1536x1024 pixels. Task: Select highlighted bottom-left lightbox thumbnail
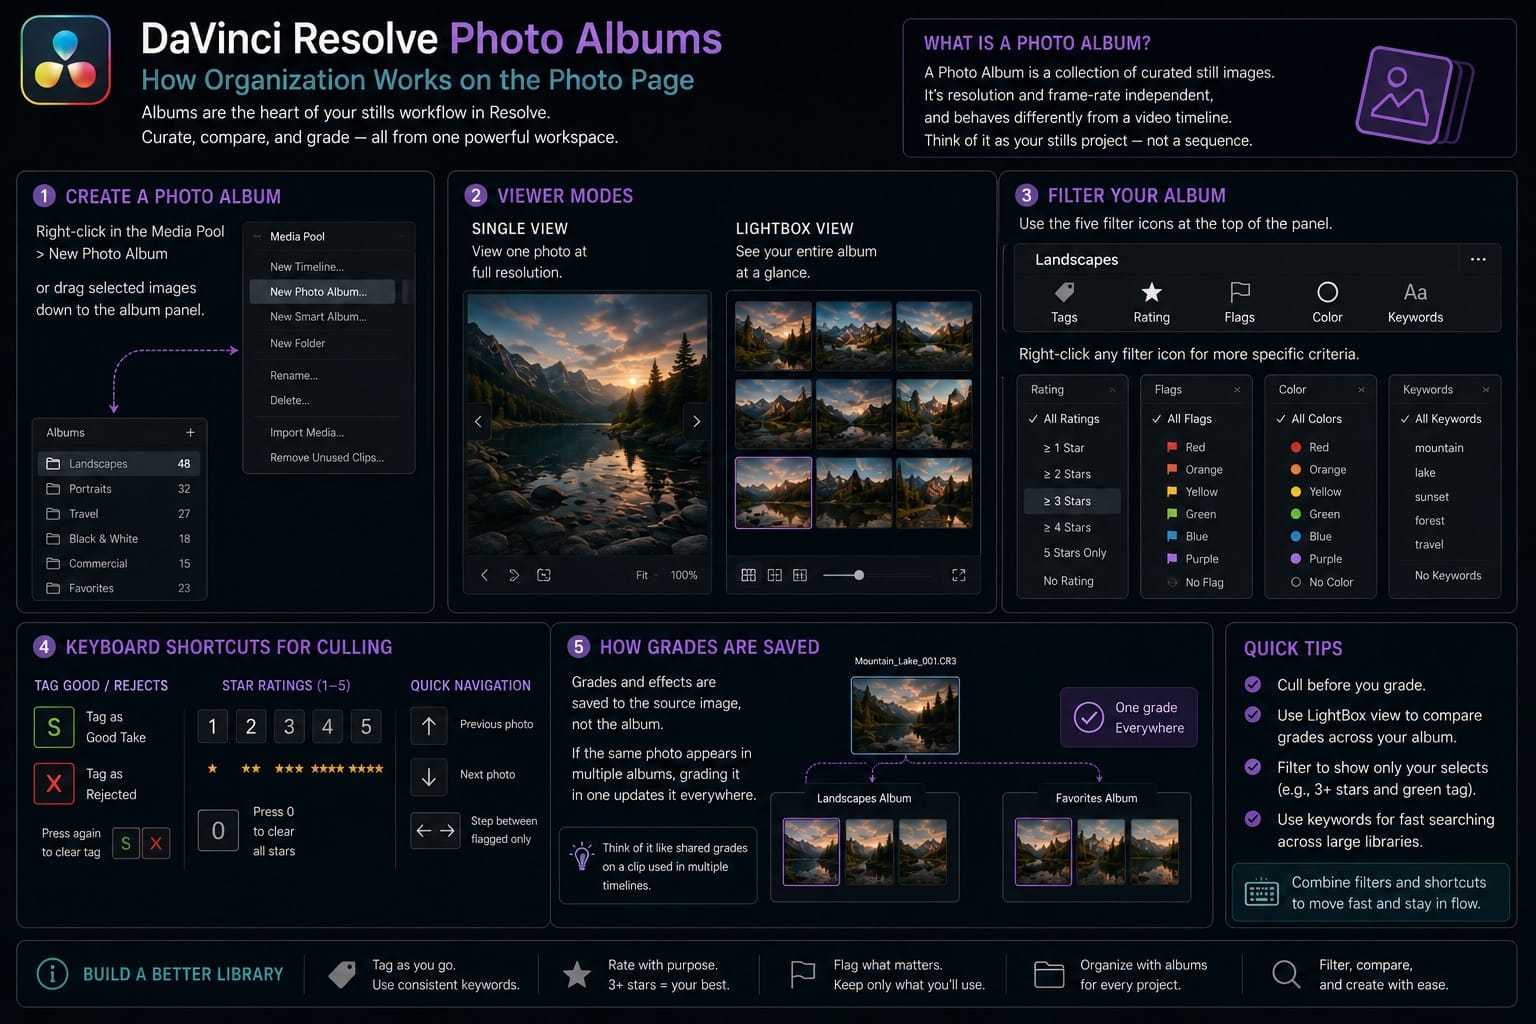(773, 493)
